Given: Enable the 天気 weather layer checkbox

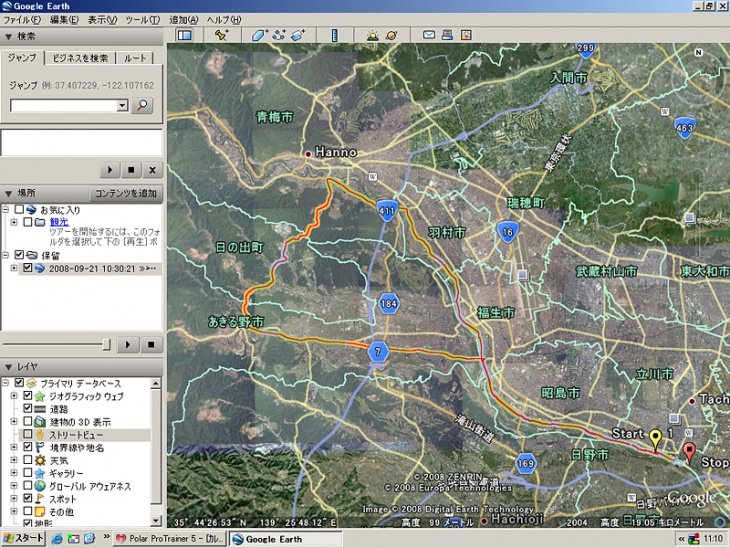Looking at the screenshot, I should coord(27,460).
